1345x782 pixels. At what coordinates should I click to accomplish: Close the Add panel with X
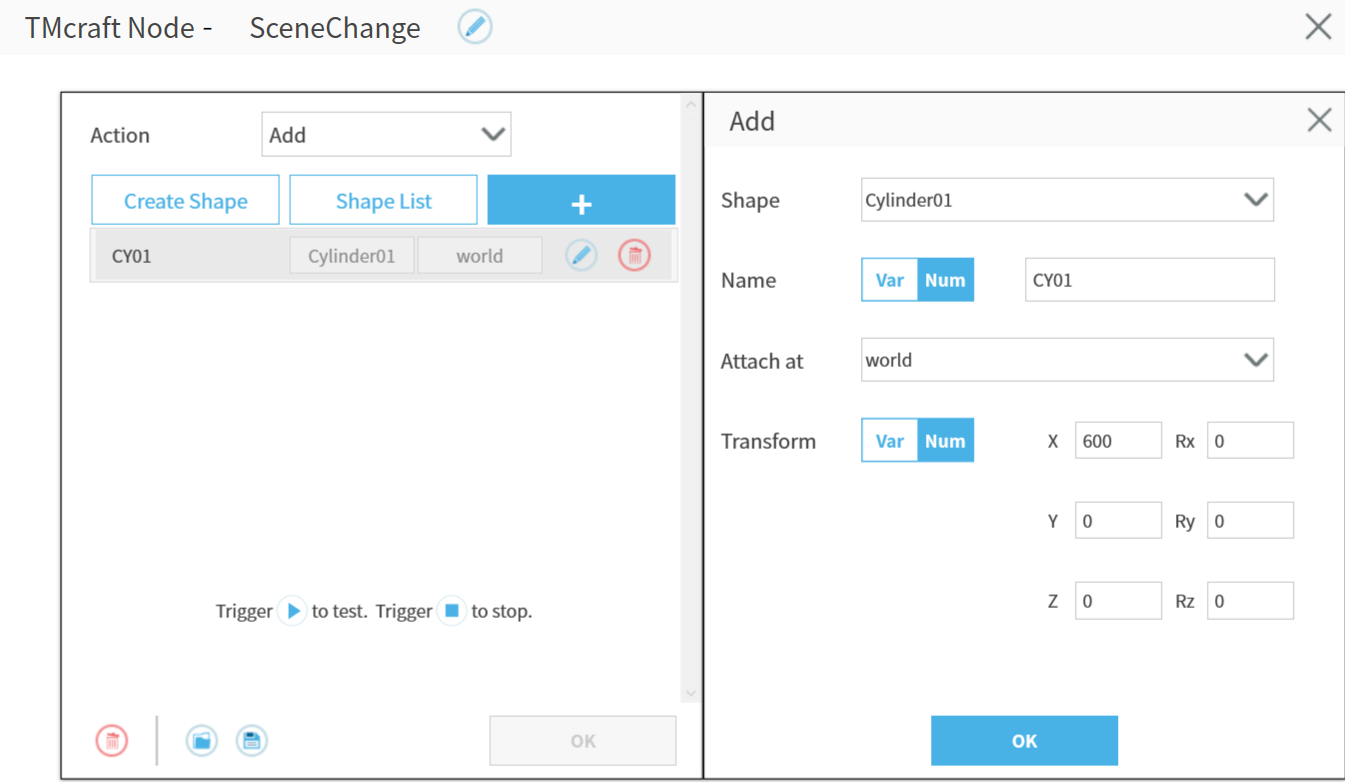point(1319,121)
